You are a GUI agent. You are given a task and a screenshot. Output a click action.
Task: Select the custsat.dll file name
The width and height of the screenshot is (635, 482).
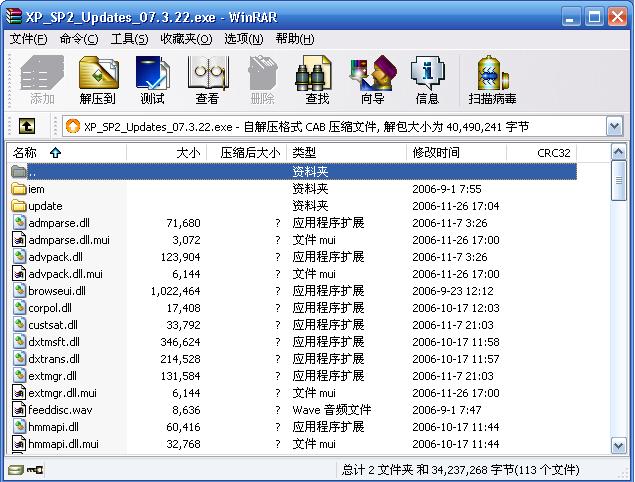click(53, 325)
